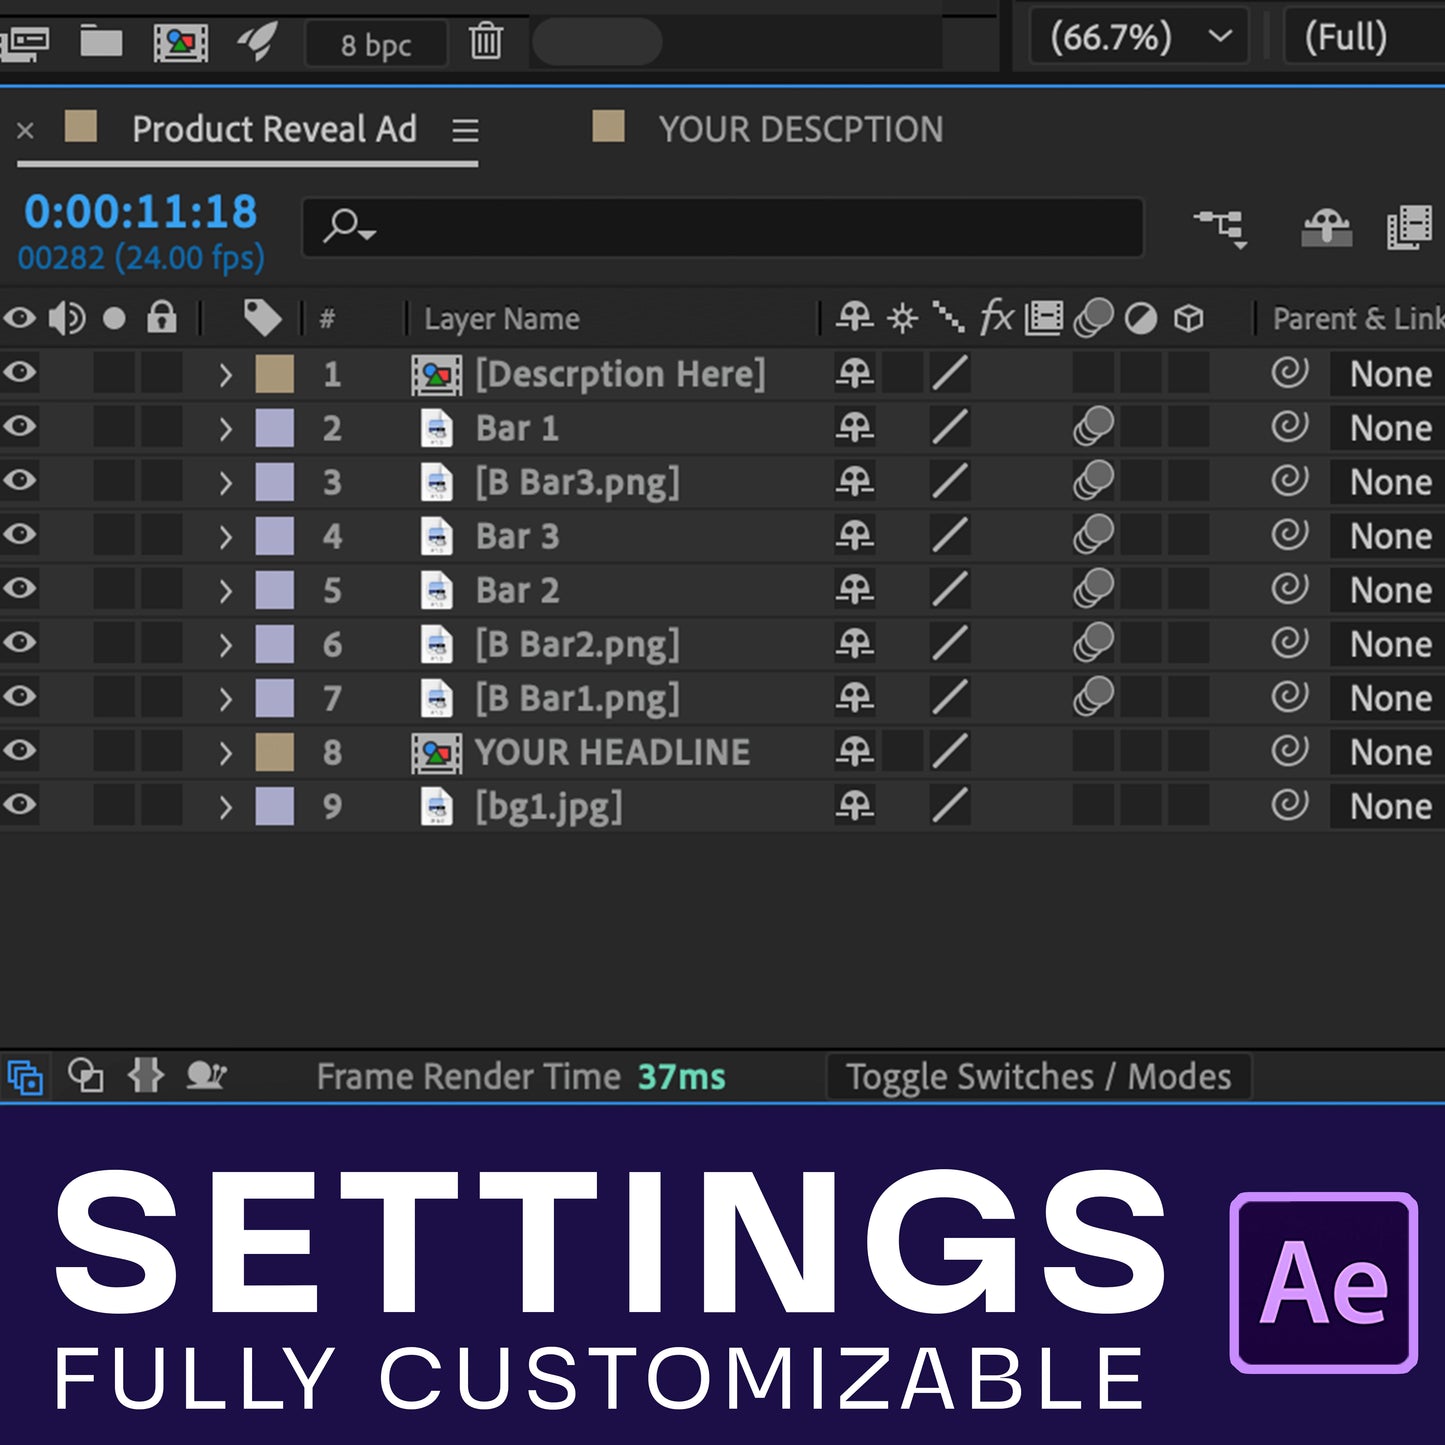1445x1445 pixels.
Task: Expand the [bg1.jpg] layer properties
Action: [x=225, y=806]
